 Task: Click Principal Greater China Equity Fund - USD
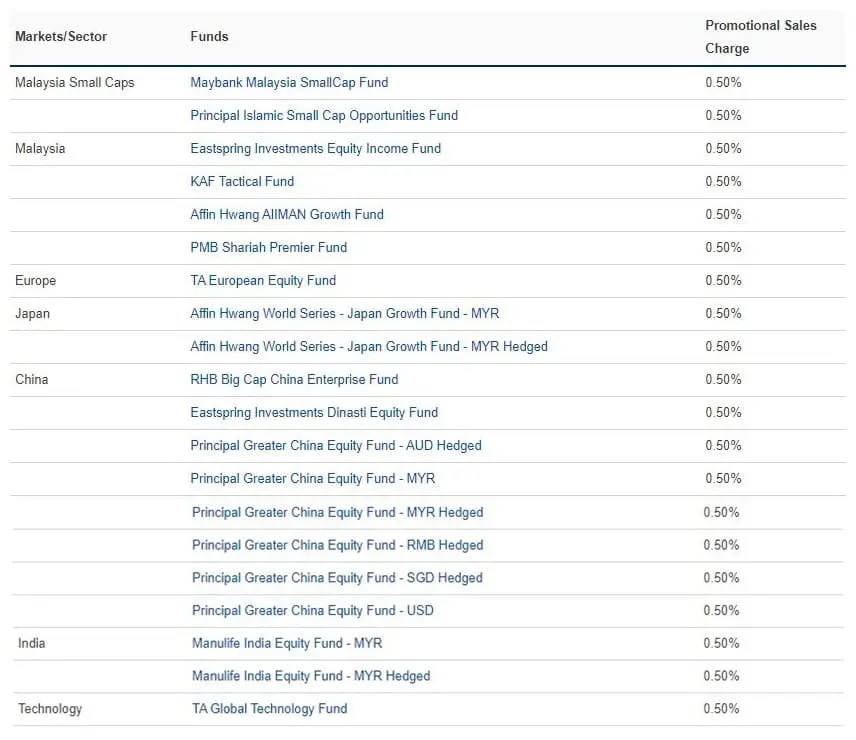click(313, 611)
